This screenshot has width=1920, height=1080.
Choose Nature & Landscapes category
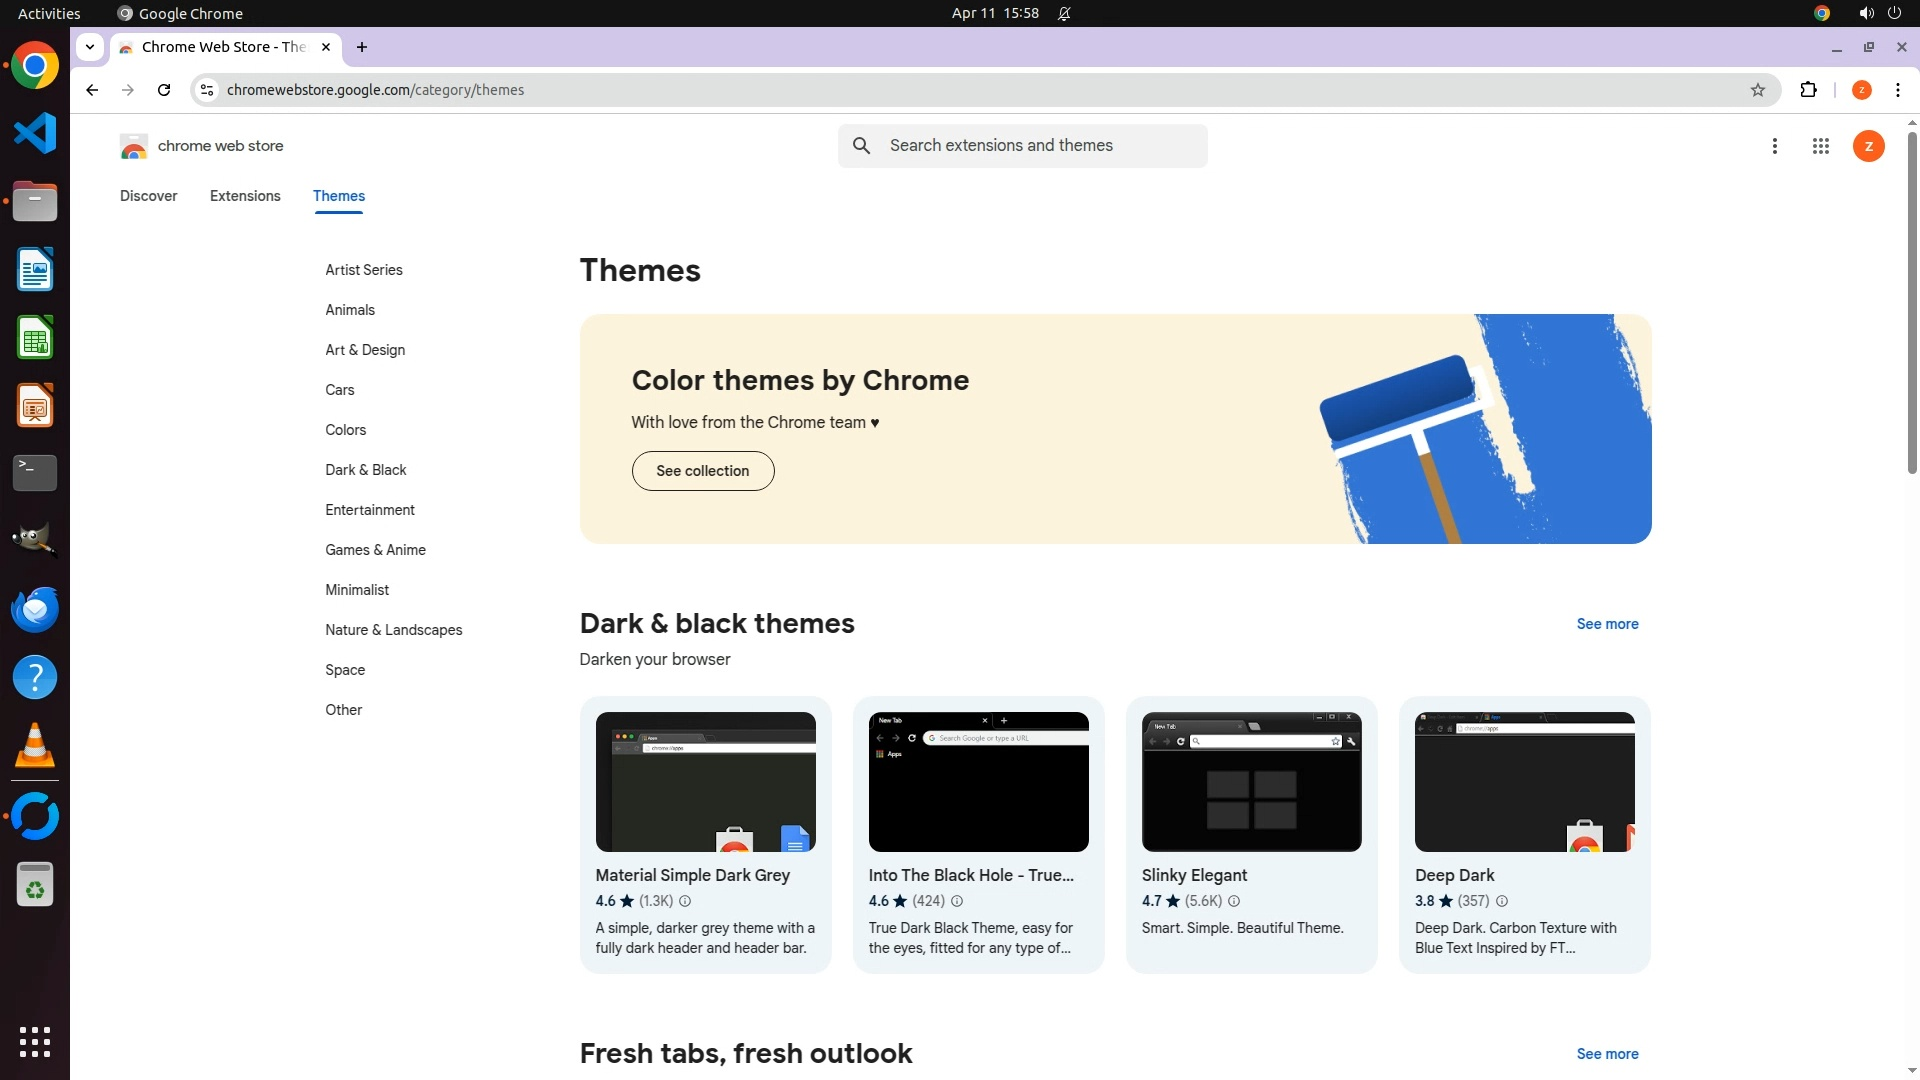393,630
